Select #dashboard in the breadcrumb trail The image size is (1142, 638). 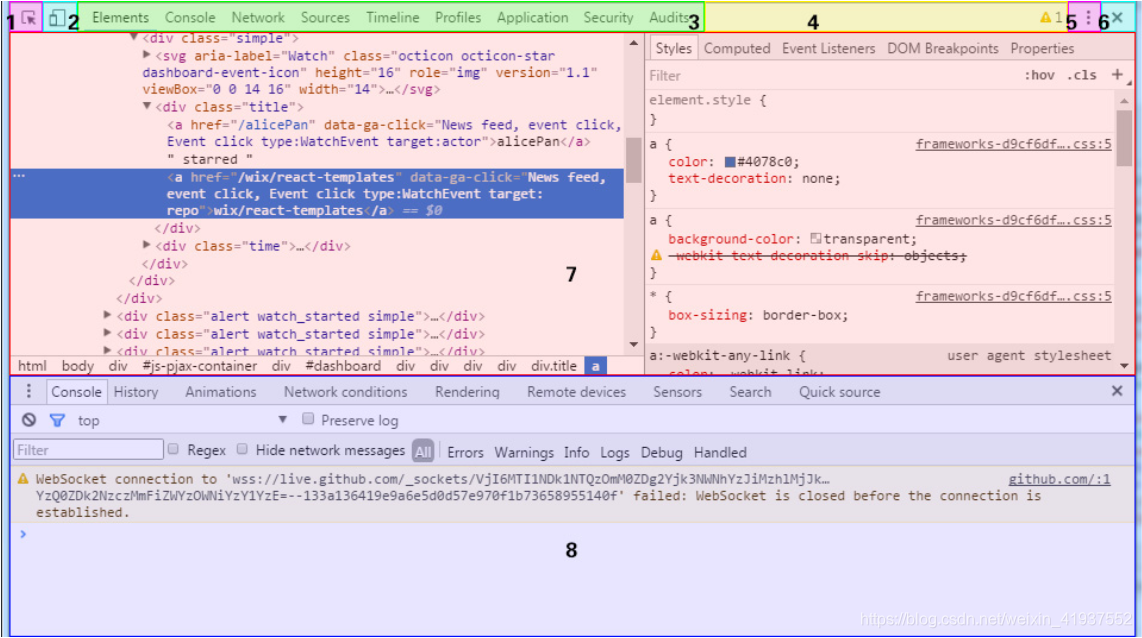343,366
